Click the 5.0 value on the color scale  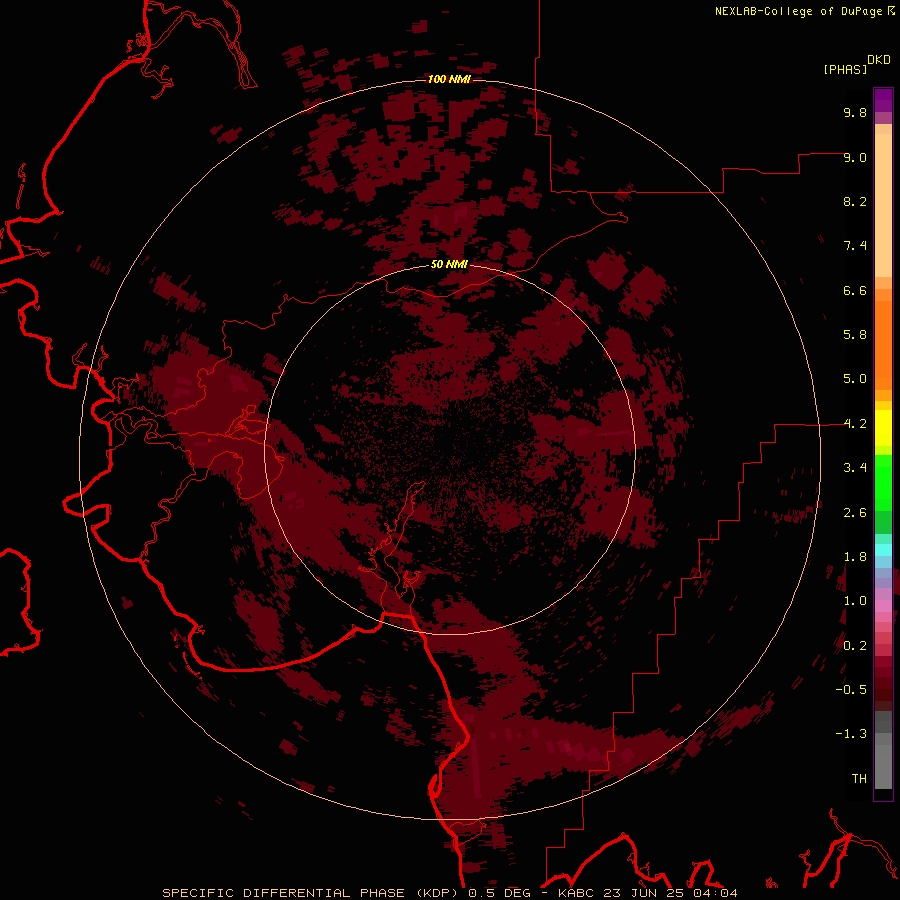[x=855, y=379]
